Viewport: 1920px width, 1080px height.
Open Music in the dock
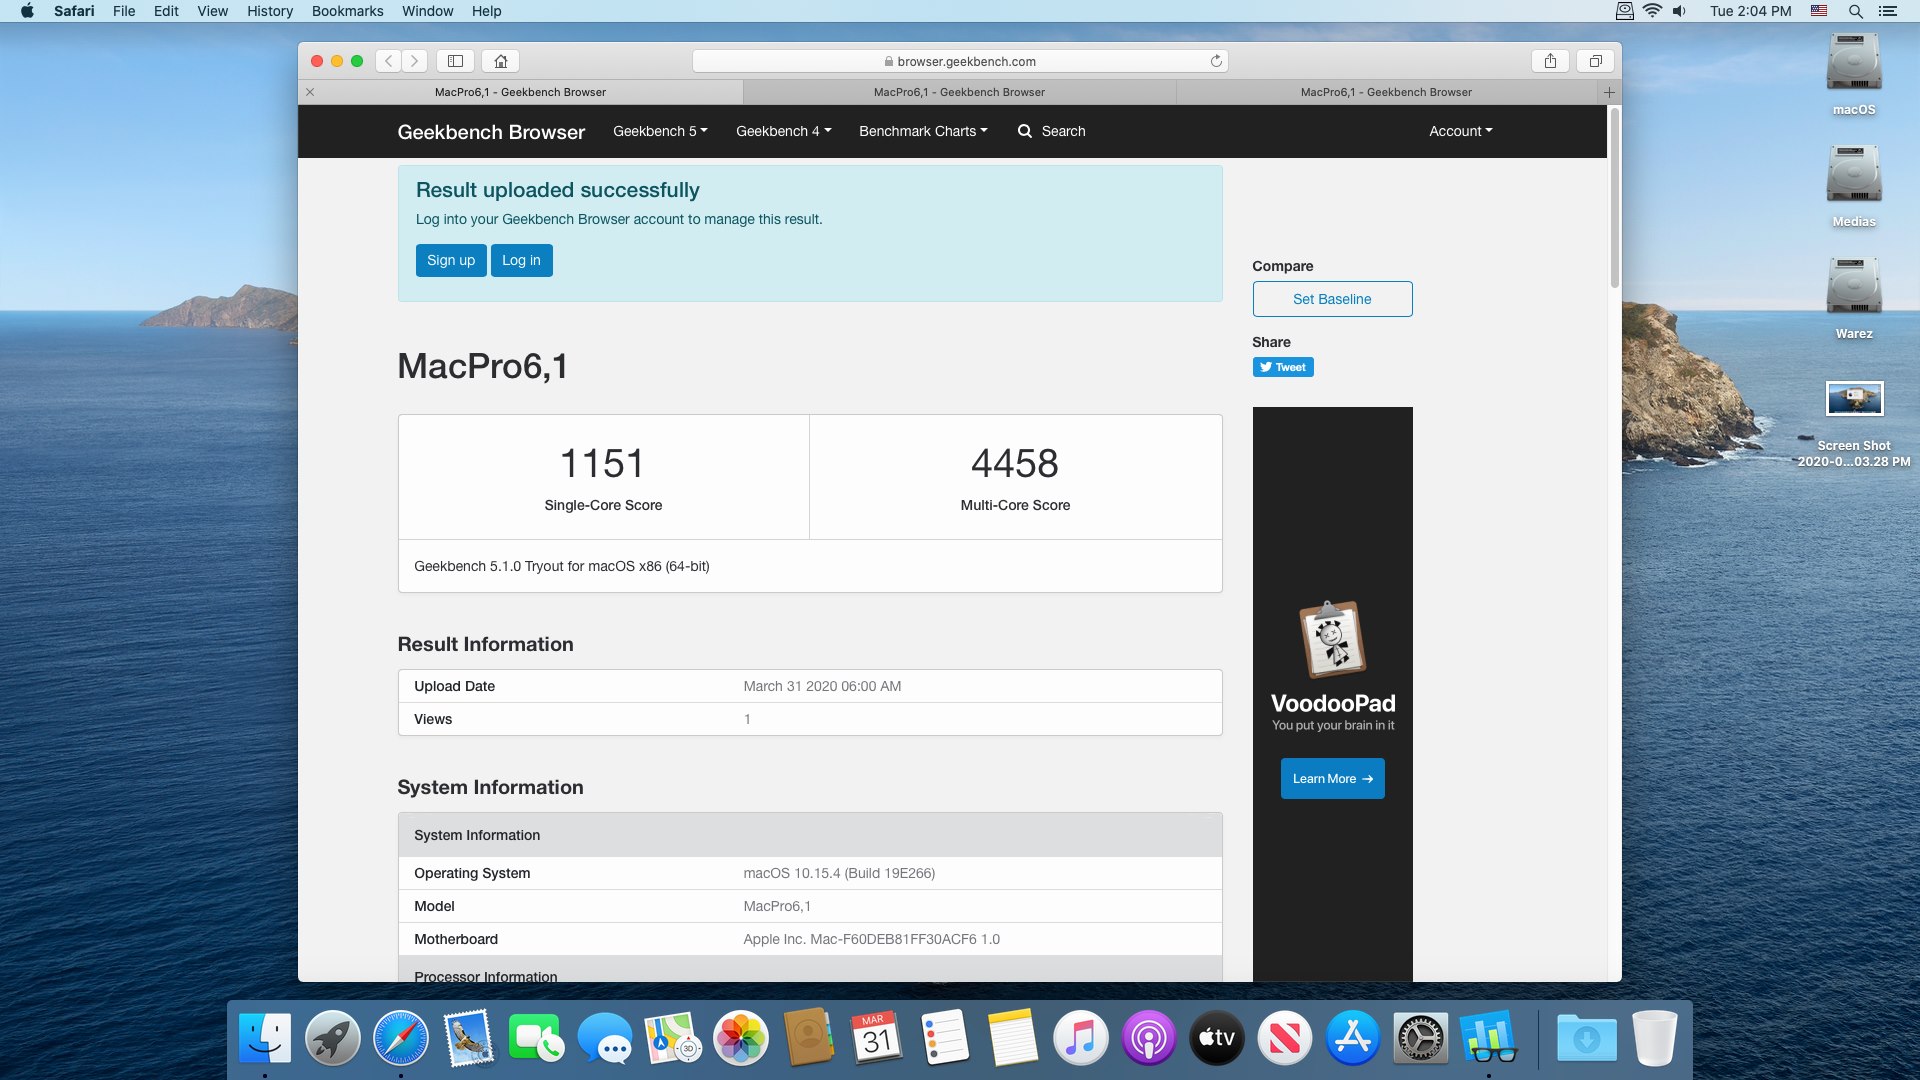(1081, 1039)
